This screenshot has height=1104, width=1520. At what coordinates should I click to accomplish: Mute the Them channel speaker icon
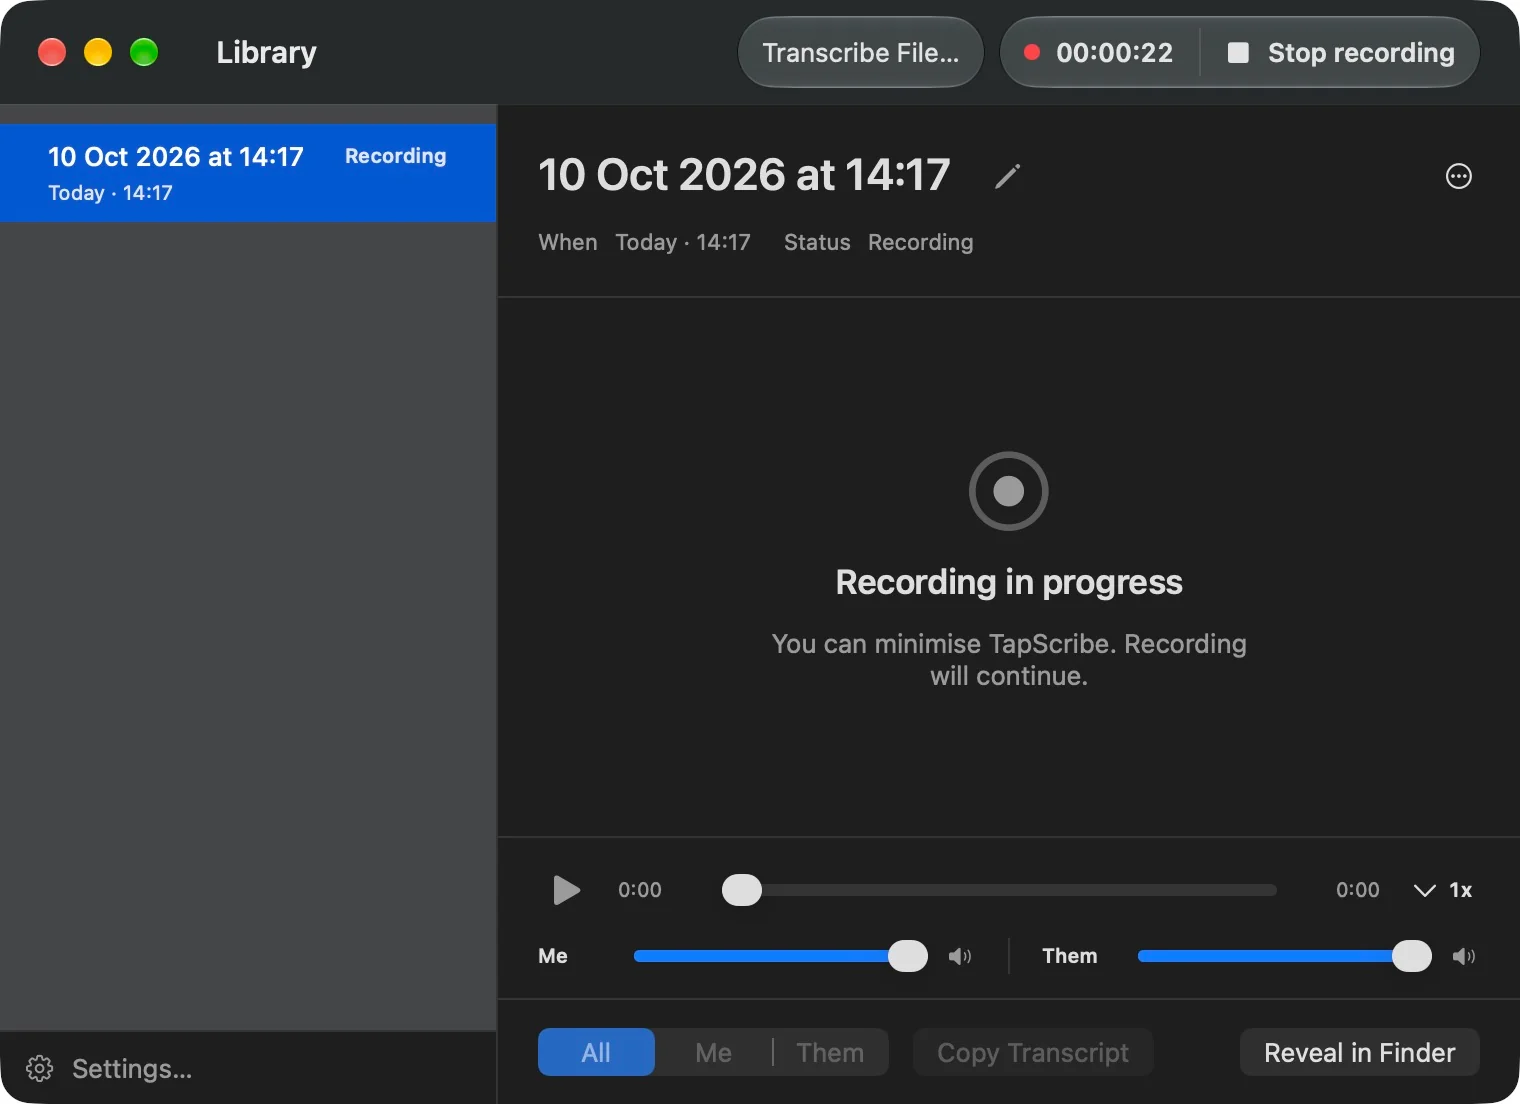(x=1464, y=956)
